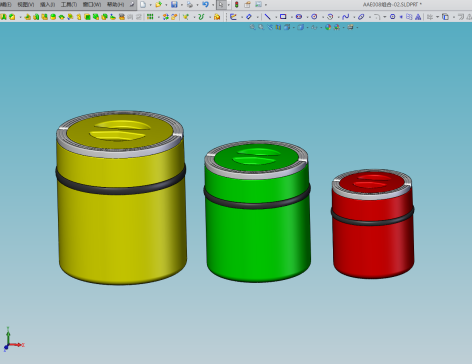The width and height of the screenshot is (472, 364).
Task: Open the 视图(V) menu
Action: click(x=26, y=5)
